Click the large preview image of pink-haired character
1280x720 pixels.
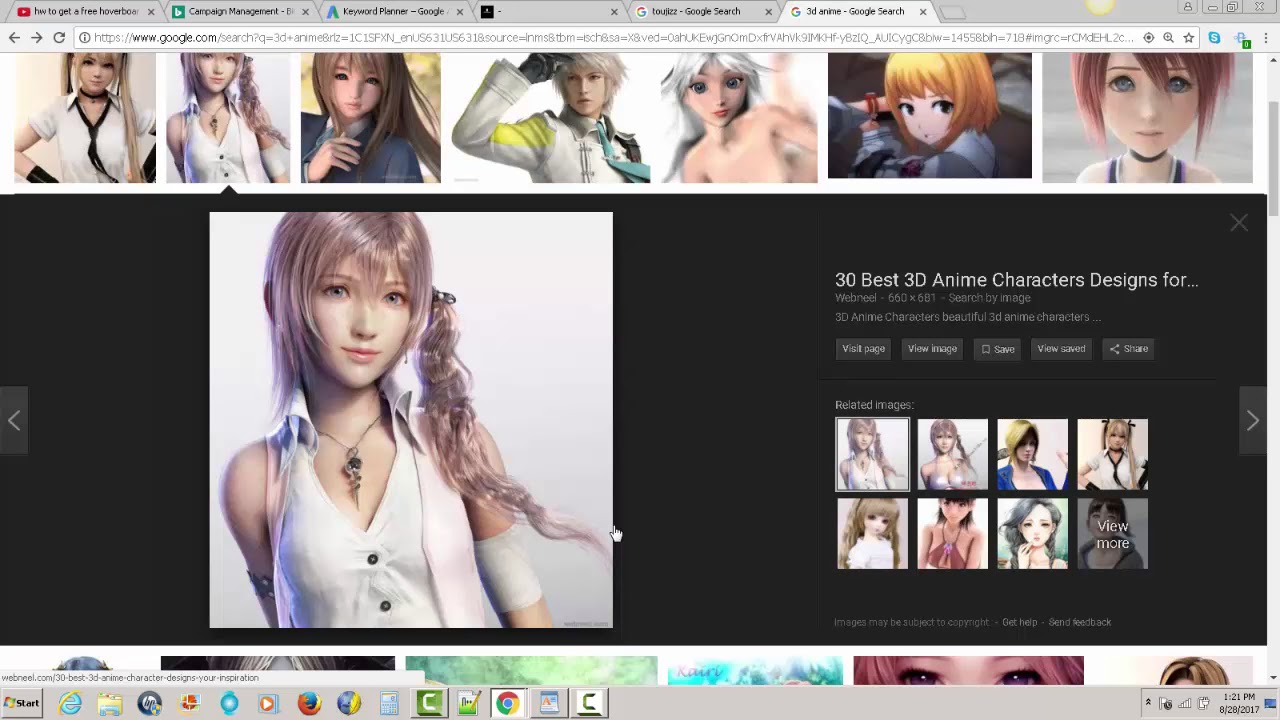point(411,420)
